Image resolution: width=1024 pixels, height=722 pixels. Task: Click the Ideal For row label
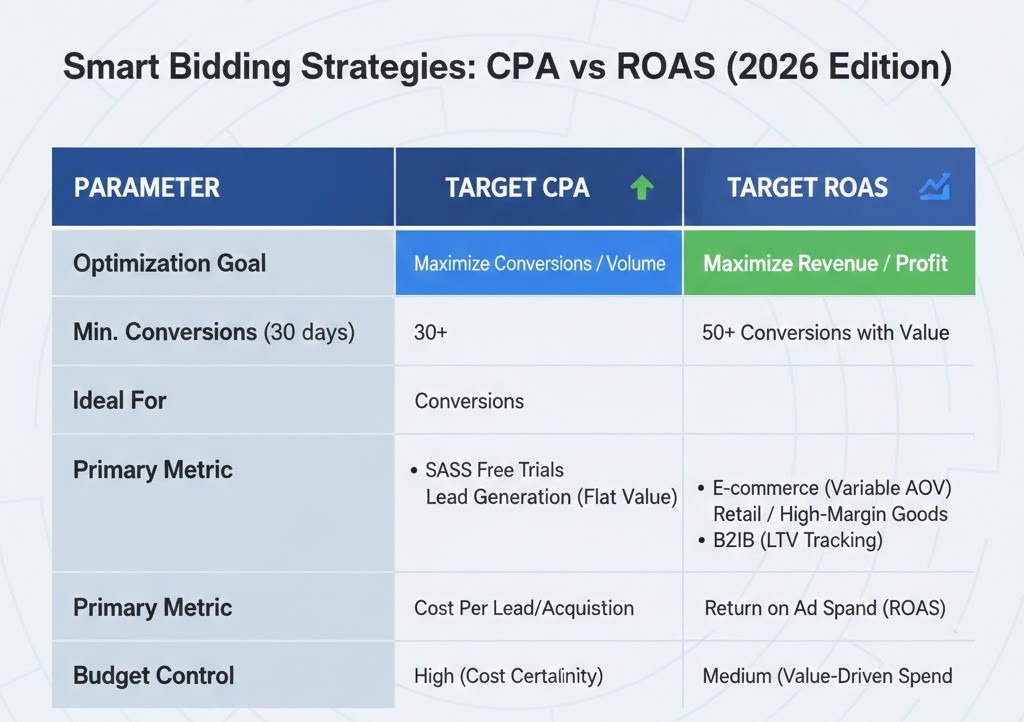tap(119, 401)
